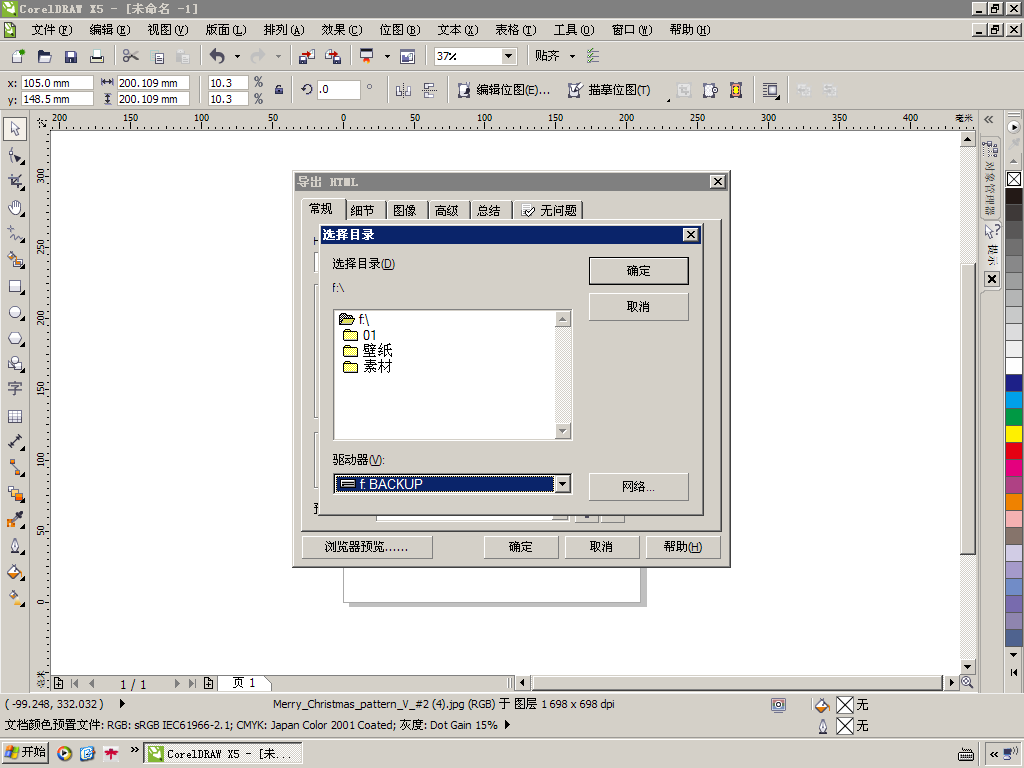Click the 描摹位图(T) button
This screenshot has height=768, width=1024.
(x=610, y=90)
